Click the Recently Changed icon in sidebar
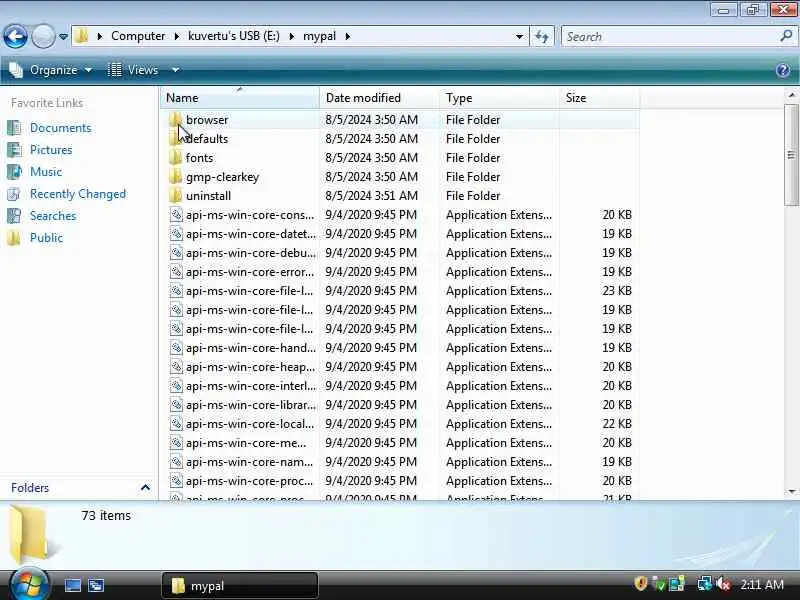The image size is (800, 600). coord(14,194)
